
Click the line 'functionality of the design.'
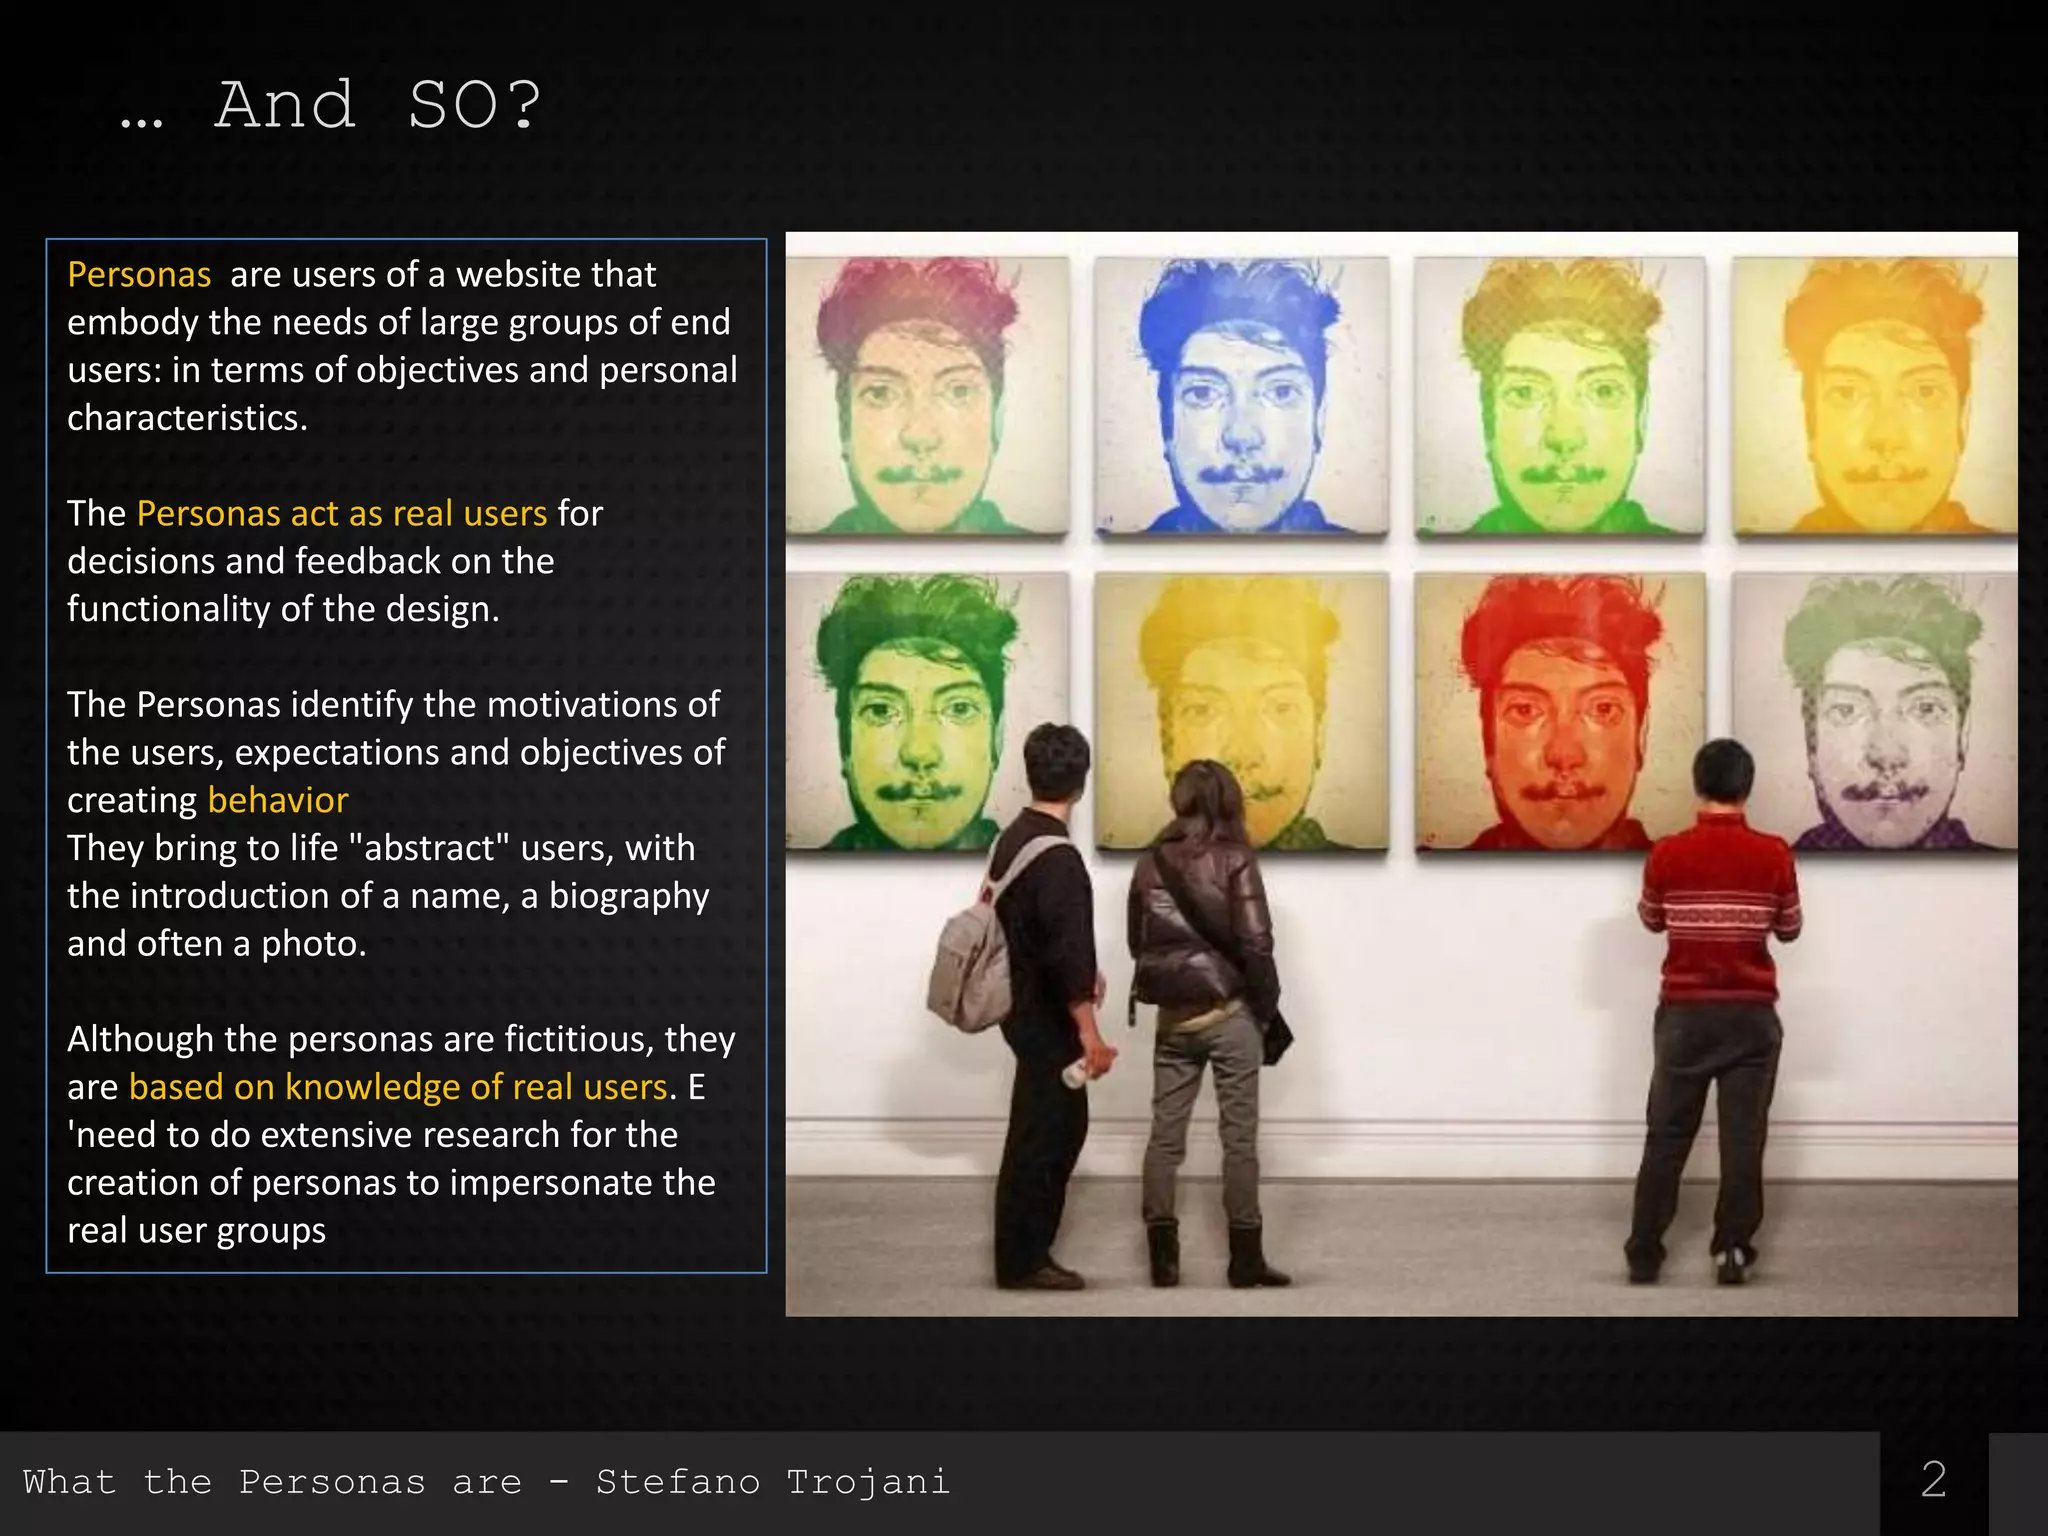point(283,609)
